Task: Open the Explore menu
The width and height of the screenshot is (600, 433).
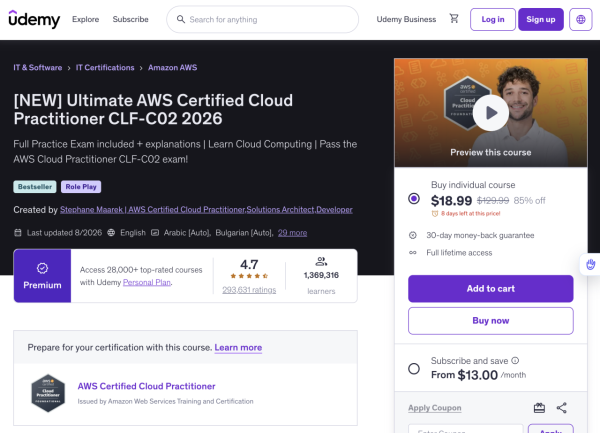Action: (85, 19)
